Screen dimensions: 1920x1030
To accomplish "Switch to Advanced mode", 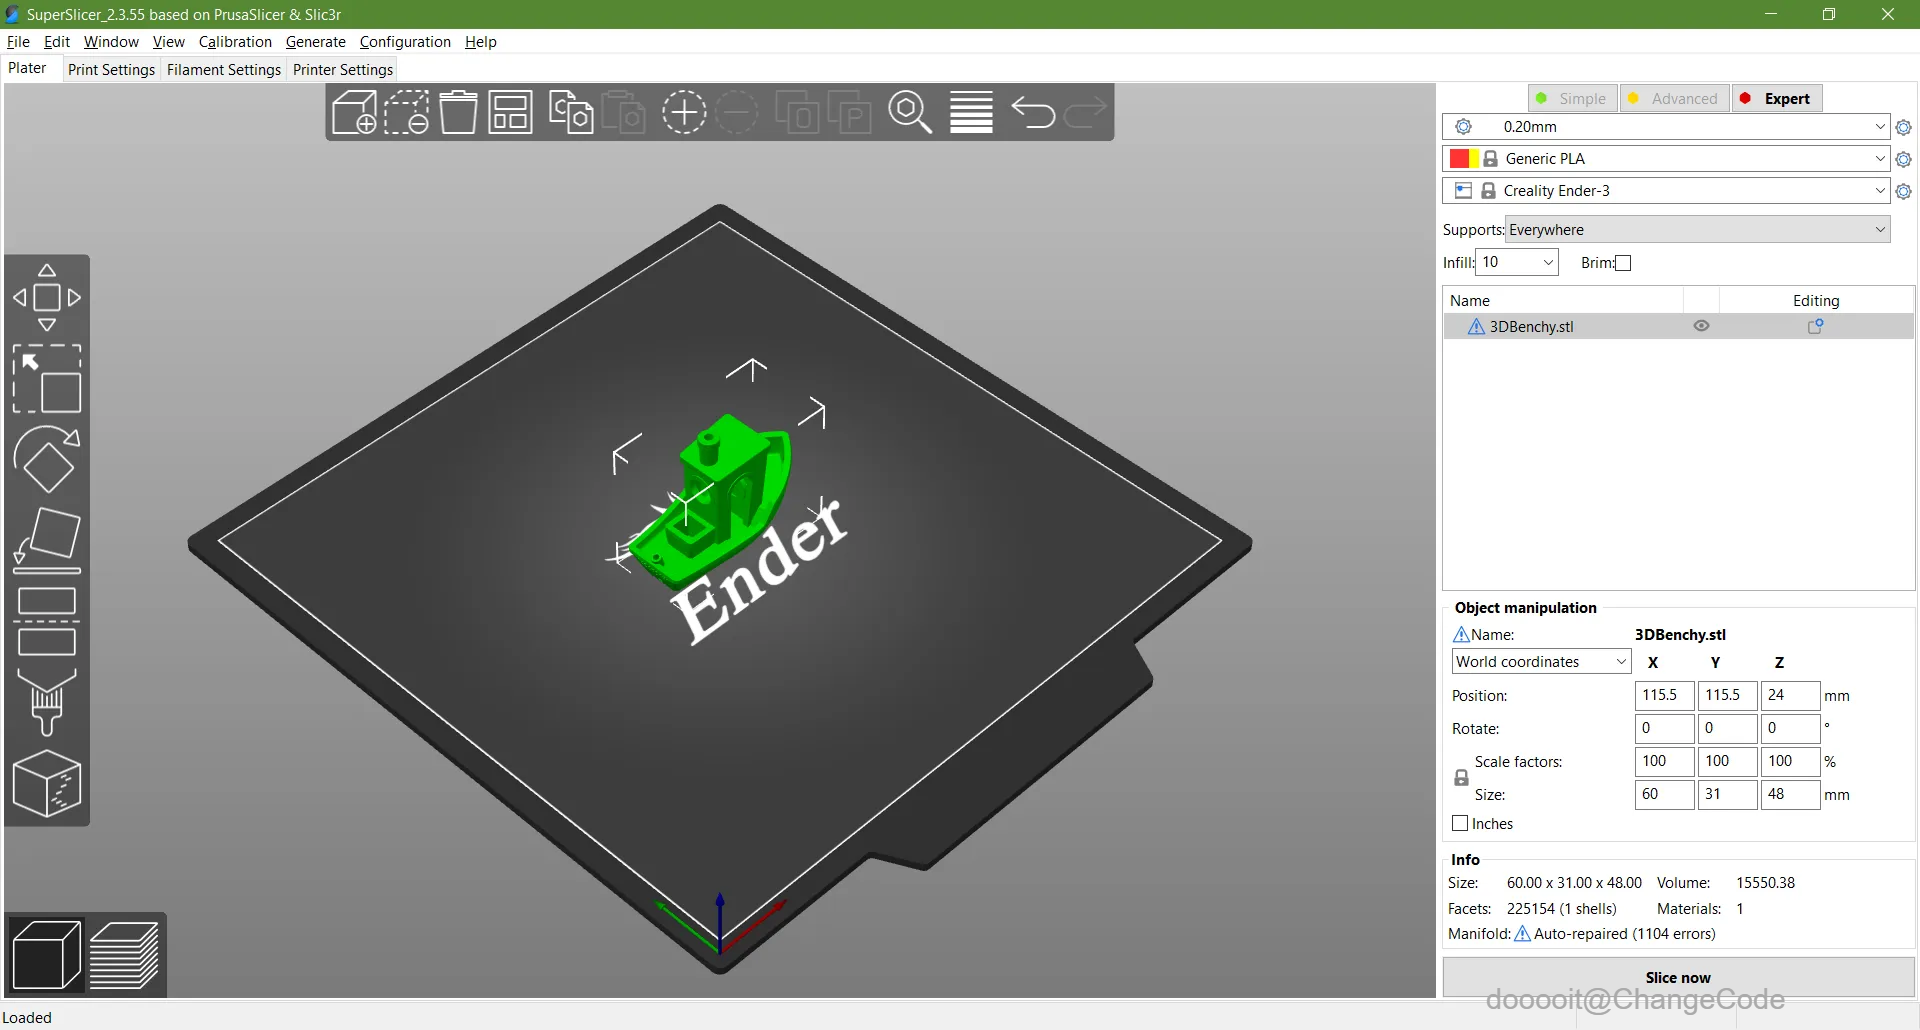I will [1674, 98].
